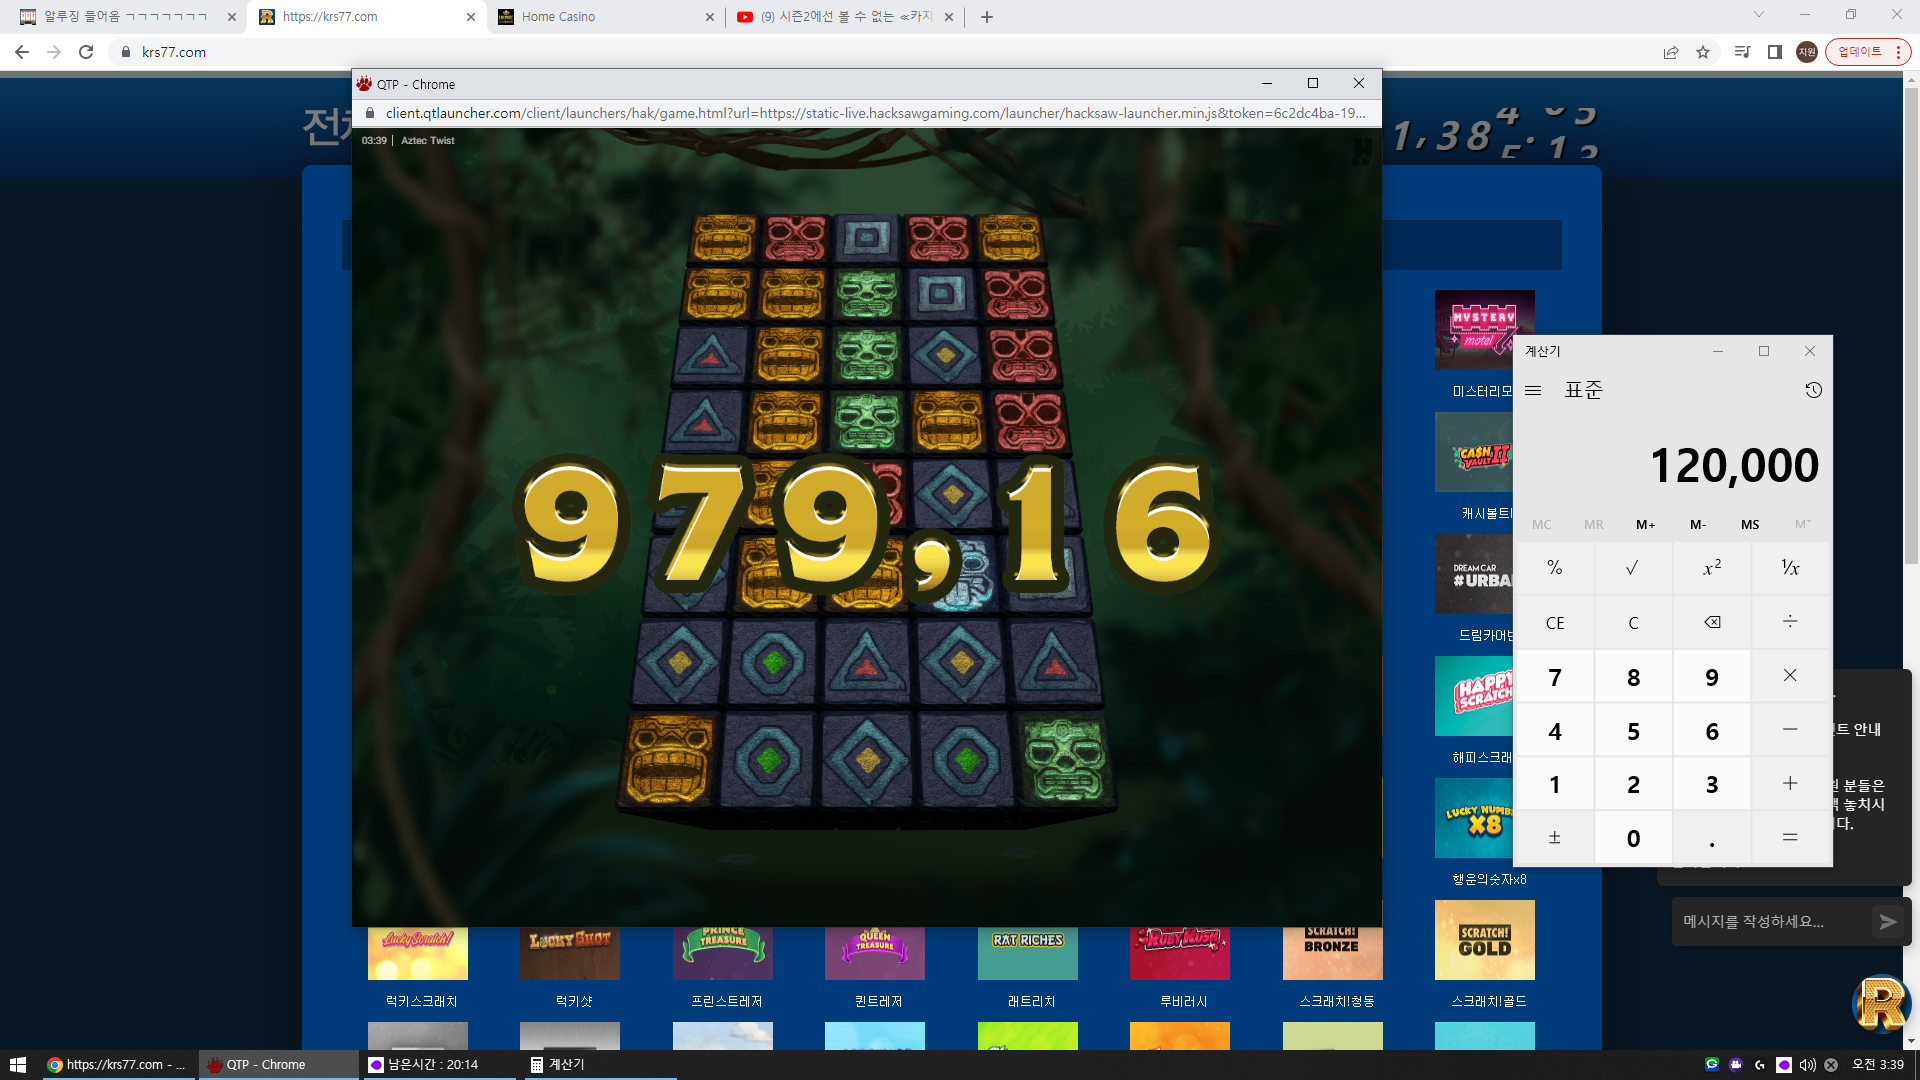Open the Lucky Number x8 game thumbnail
Screen dimensions: 1920x1080
pos(1474,818)
